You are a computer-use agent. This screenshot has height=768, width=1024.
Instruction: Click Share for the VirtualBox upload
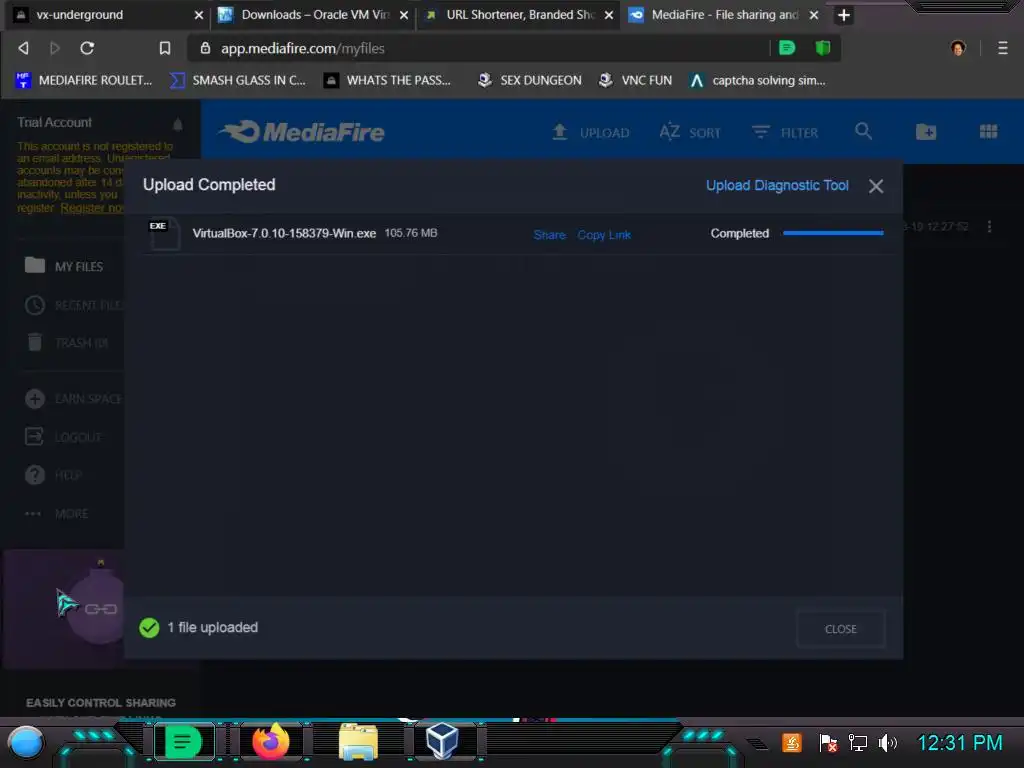tap(549, 234)
